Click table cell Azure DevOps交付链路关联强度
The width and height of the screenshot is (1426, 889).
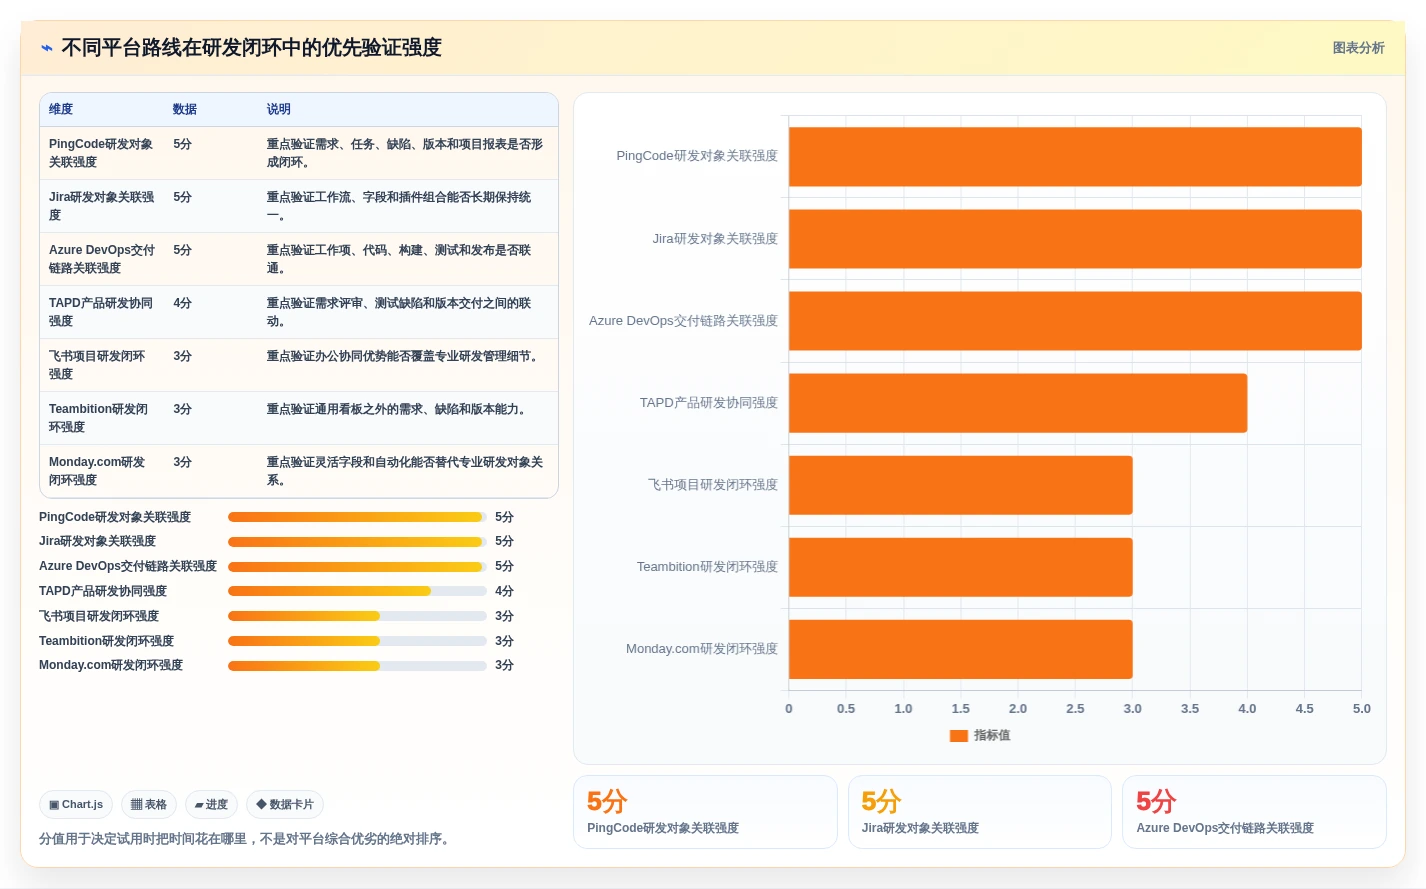[x=102, y=259]
